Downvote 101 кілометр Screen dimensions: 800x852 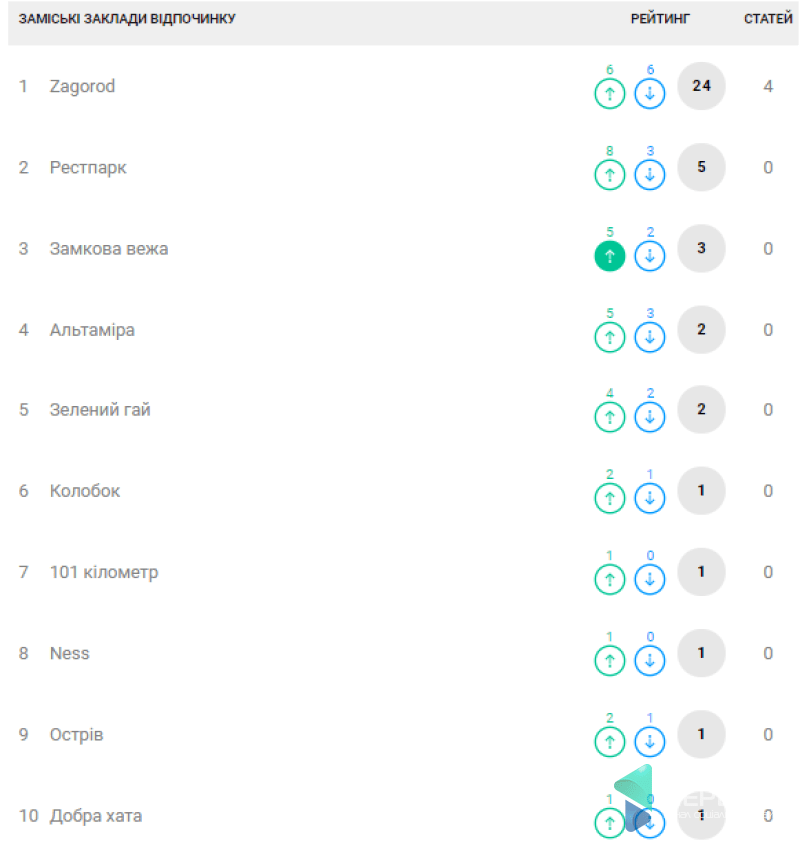650,579
